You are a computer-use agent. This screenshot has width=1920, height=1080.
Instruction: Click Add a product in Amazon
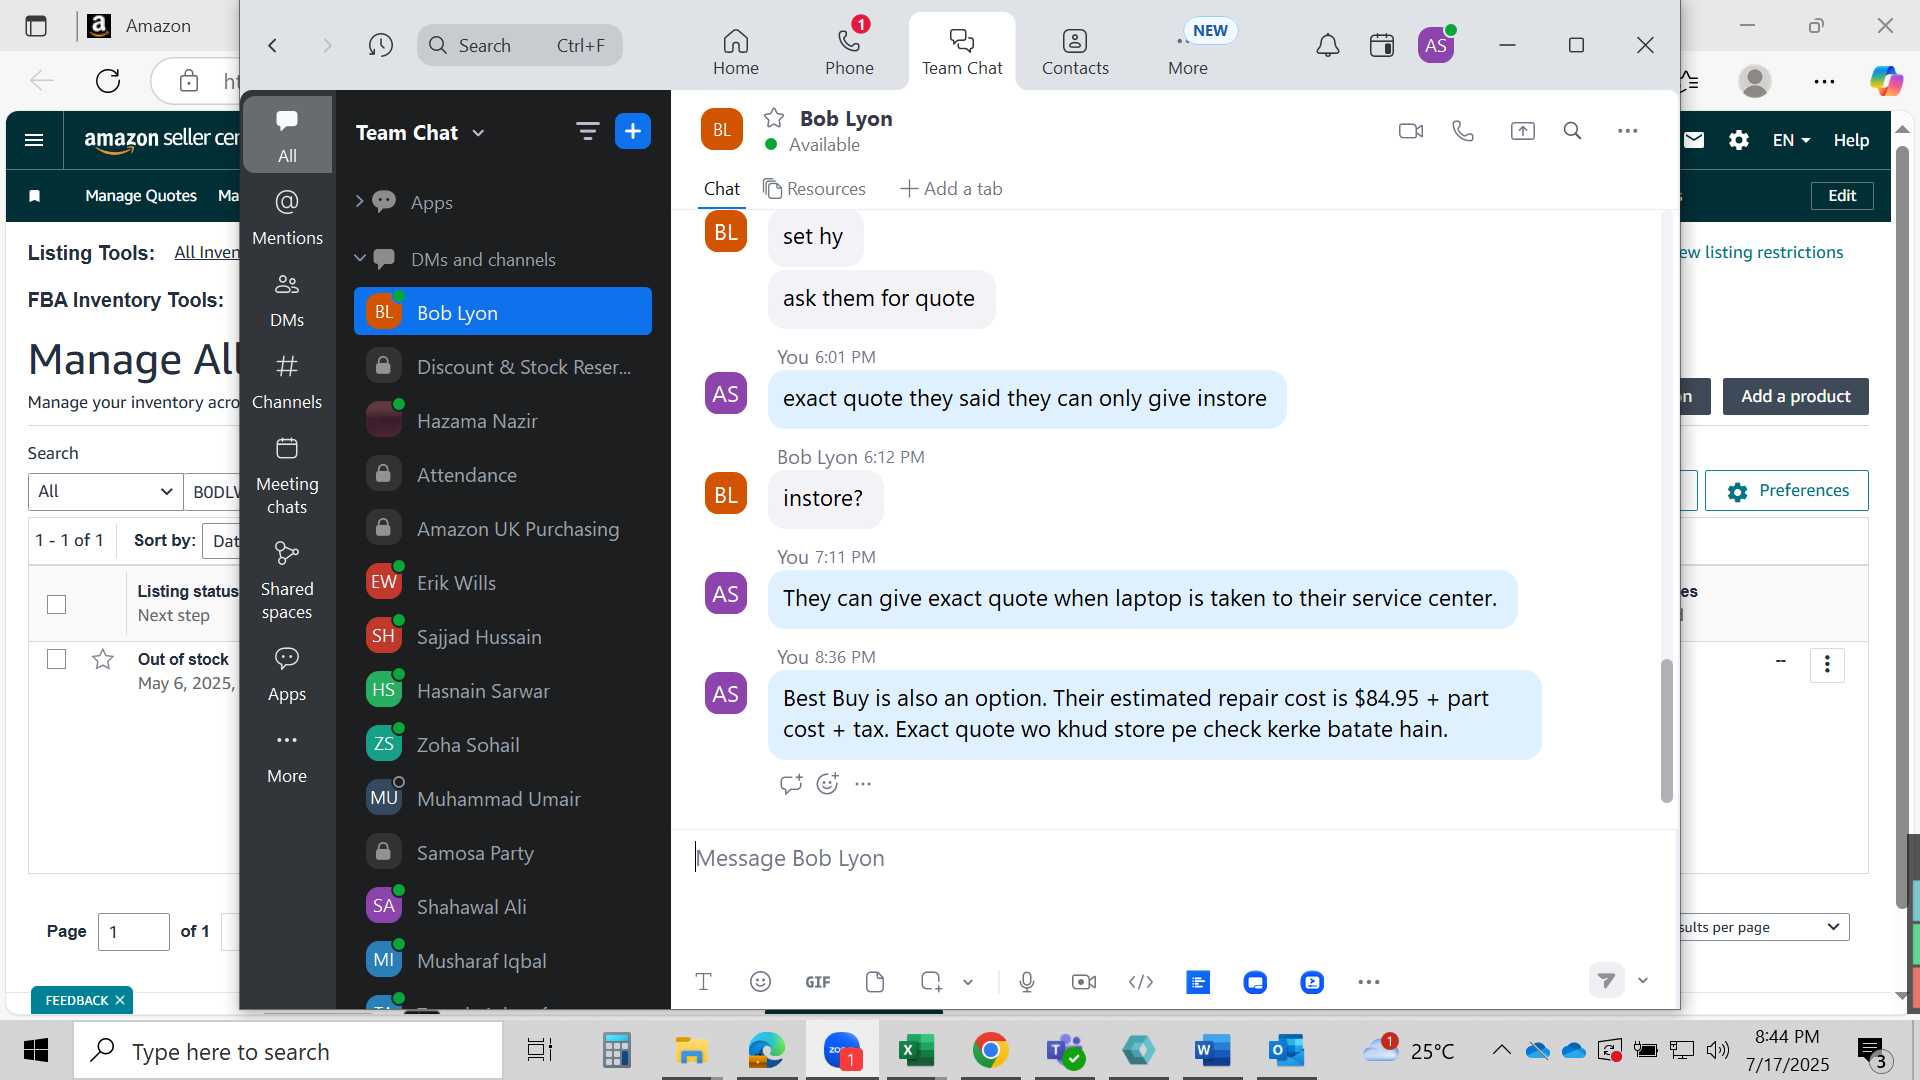(1795, 396)
